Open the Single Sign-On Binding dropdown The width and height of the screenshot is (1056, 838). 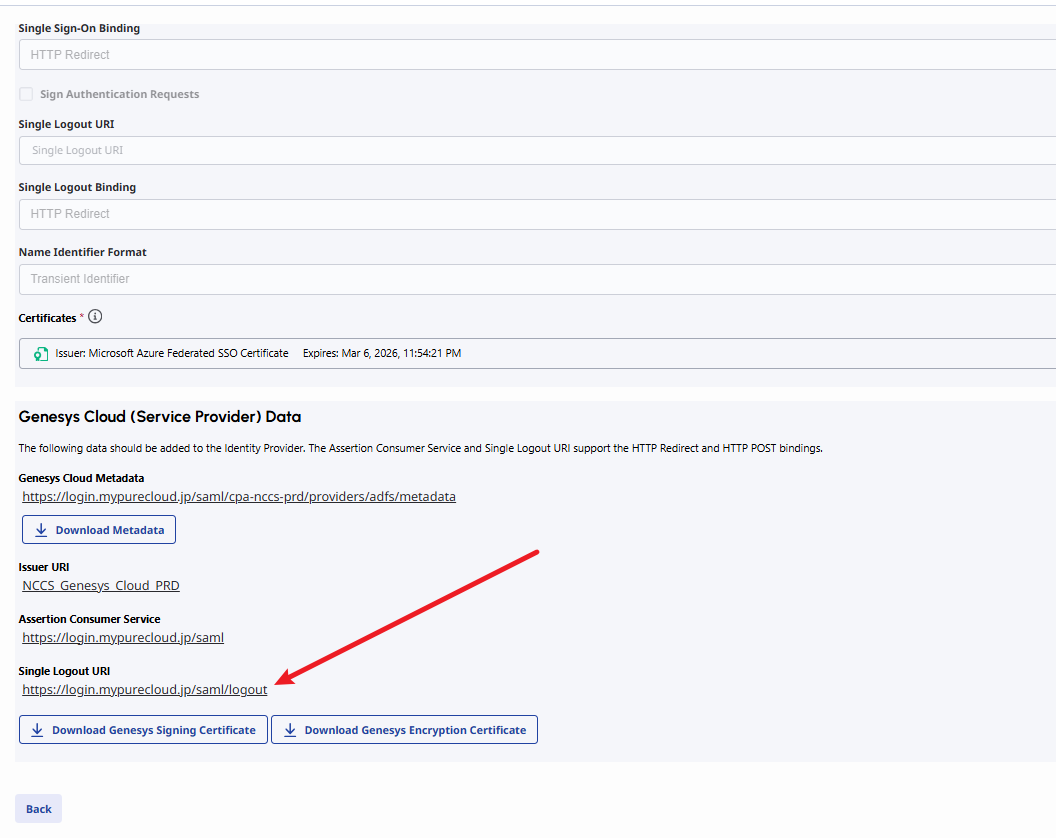(x=537, y=55)
